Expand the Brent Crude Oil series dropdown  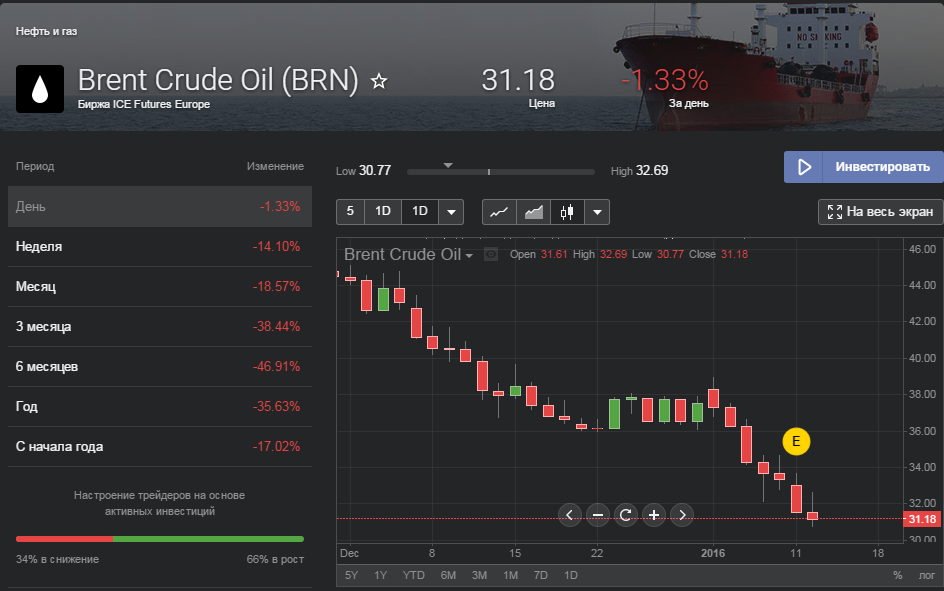469,256
